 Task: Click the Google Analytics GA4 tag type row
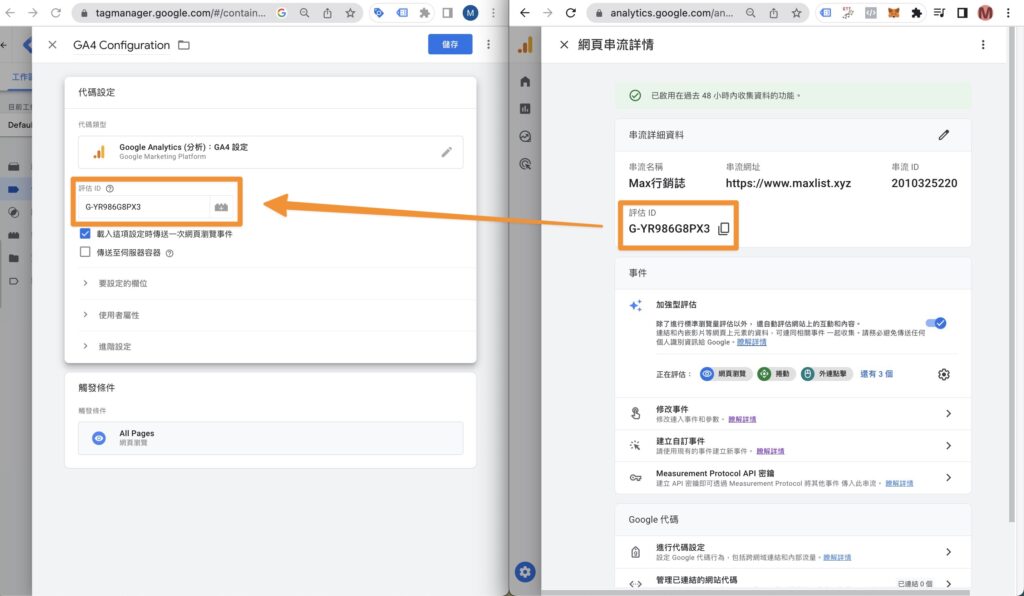[x=270, y=152]
